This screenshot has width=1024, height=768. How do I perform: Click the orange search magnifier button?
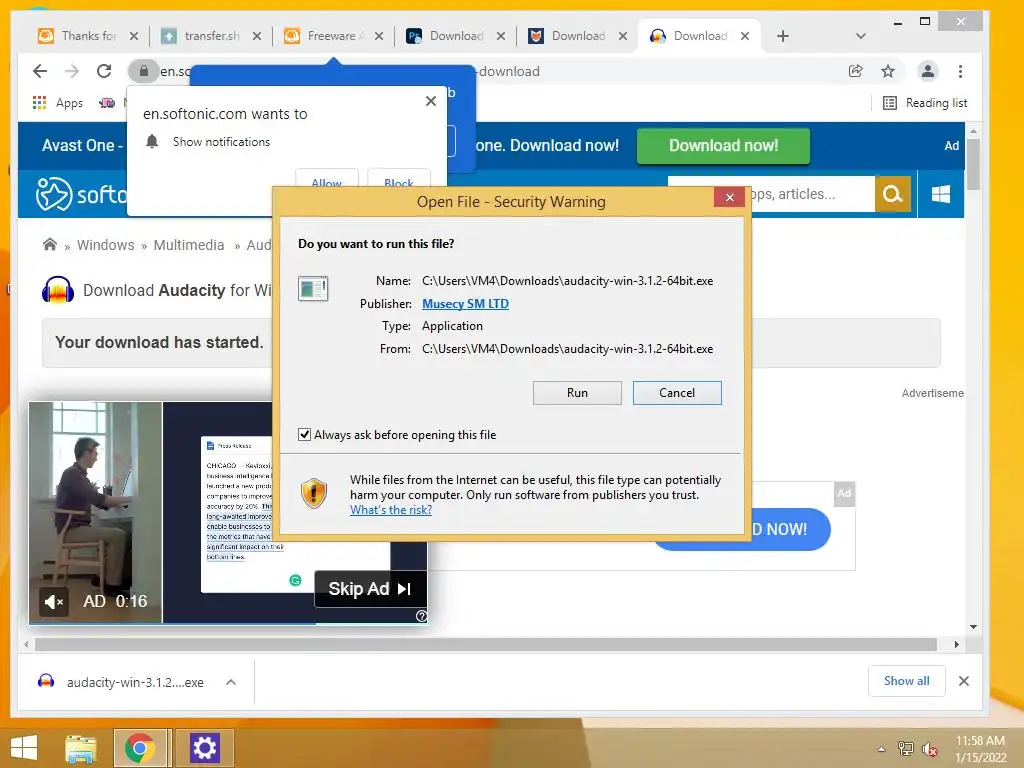coord(892,194)
